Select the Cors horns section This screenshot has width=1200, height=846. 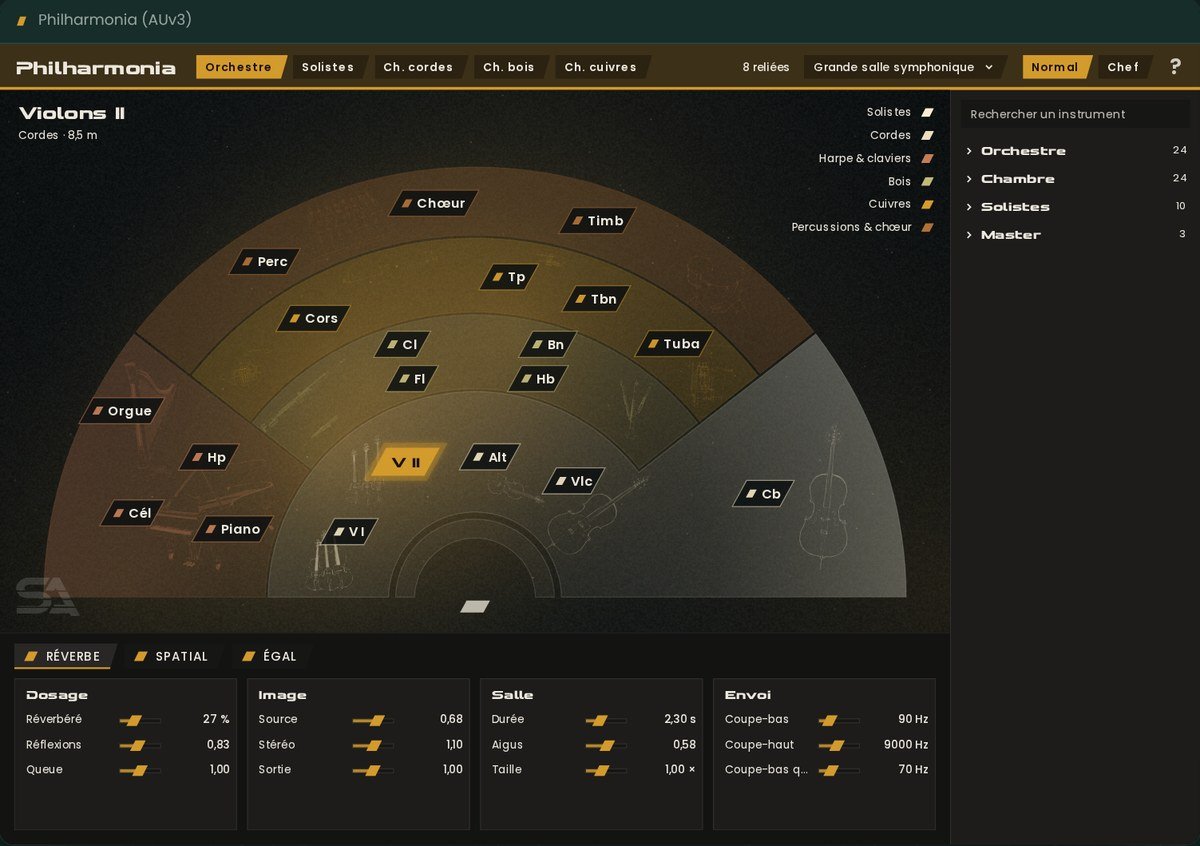click(314, 318)
